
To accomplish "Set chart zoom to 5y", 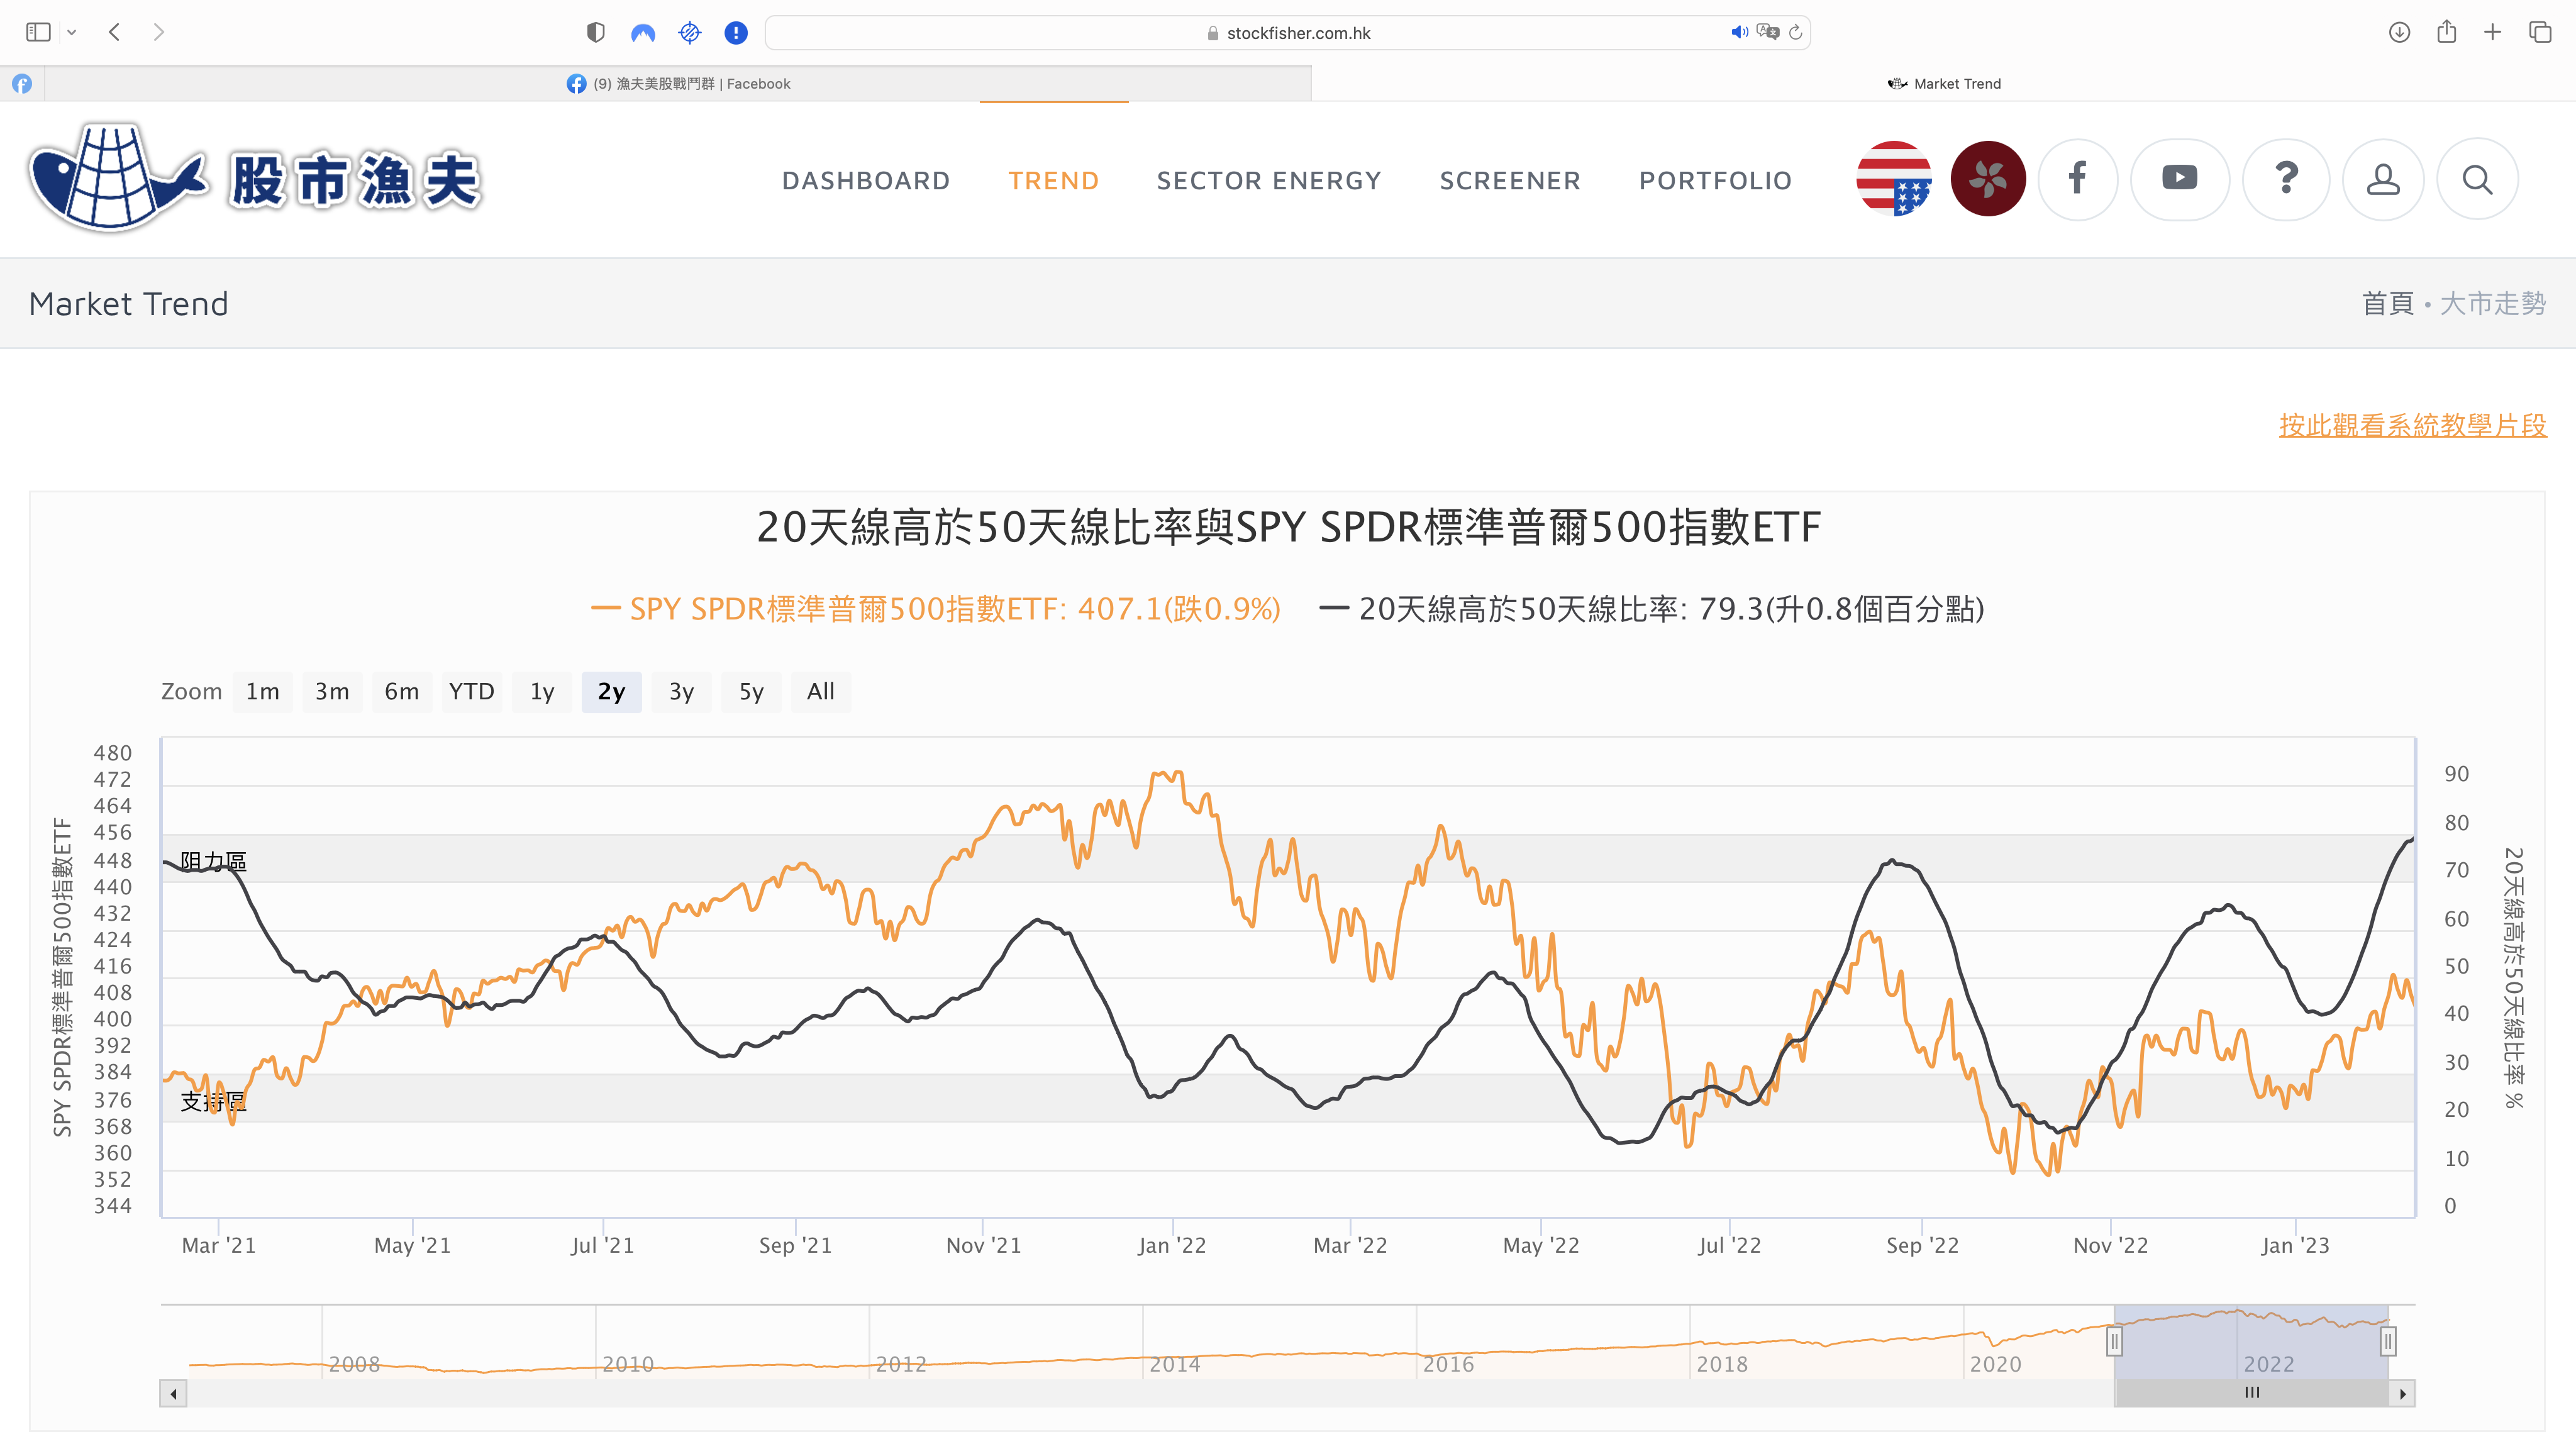I will pos(751,691).
